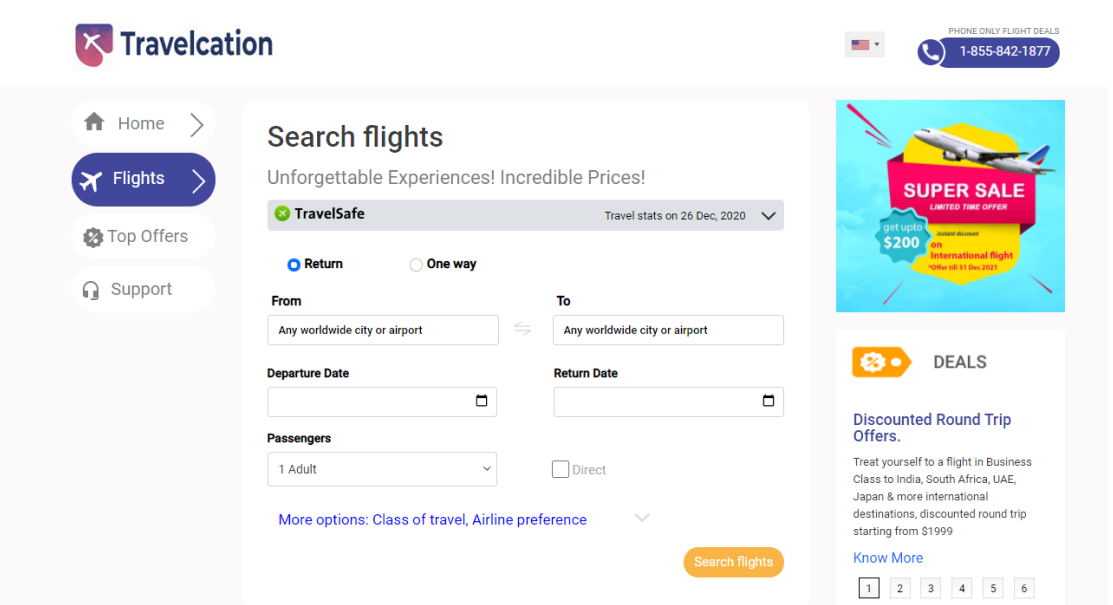The image size is (1113, 605).
Task: Open the Departure Date calendar picker icon
Action: [x=481, y=401]
